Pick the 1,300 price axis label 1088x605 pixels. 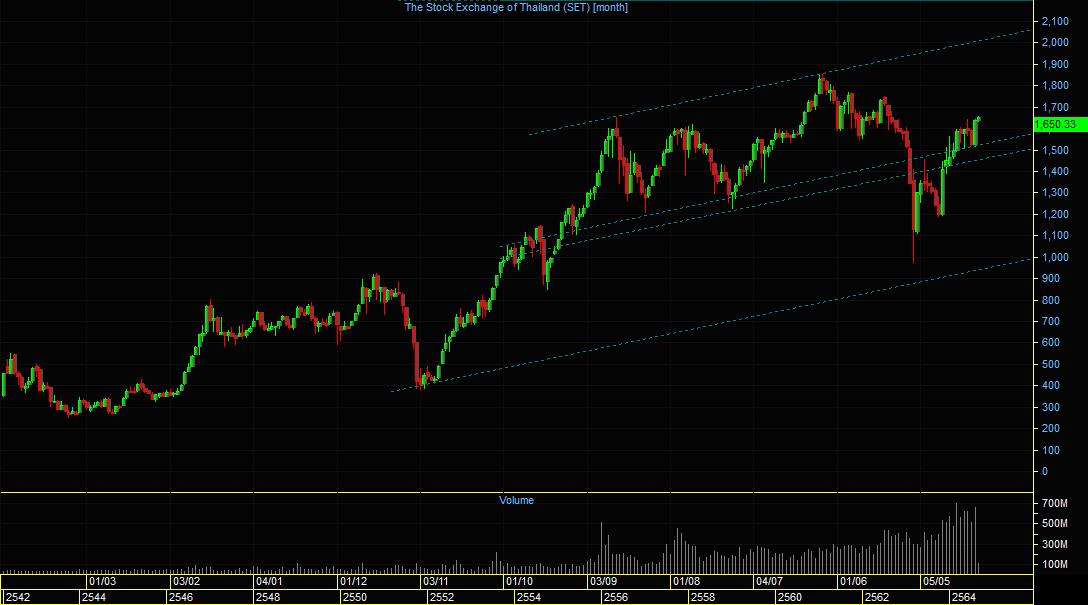click(x=1055, y=193)
